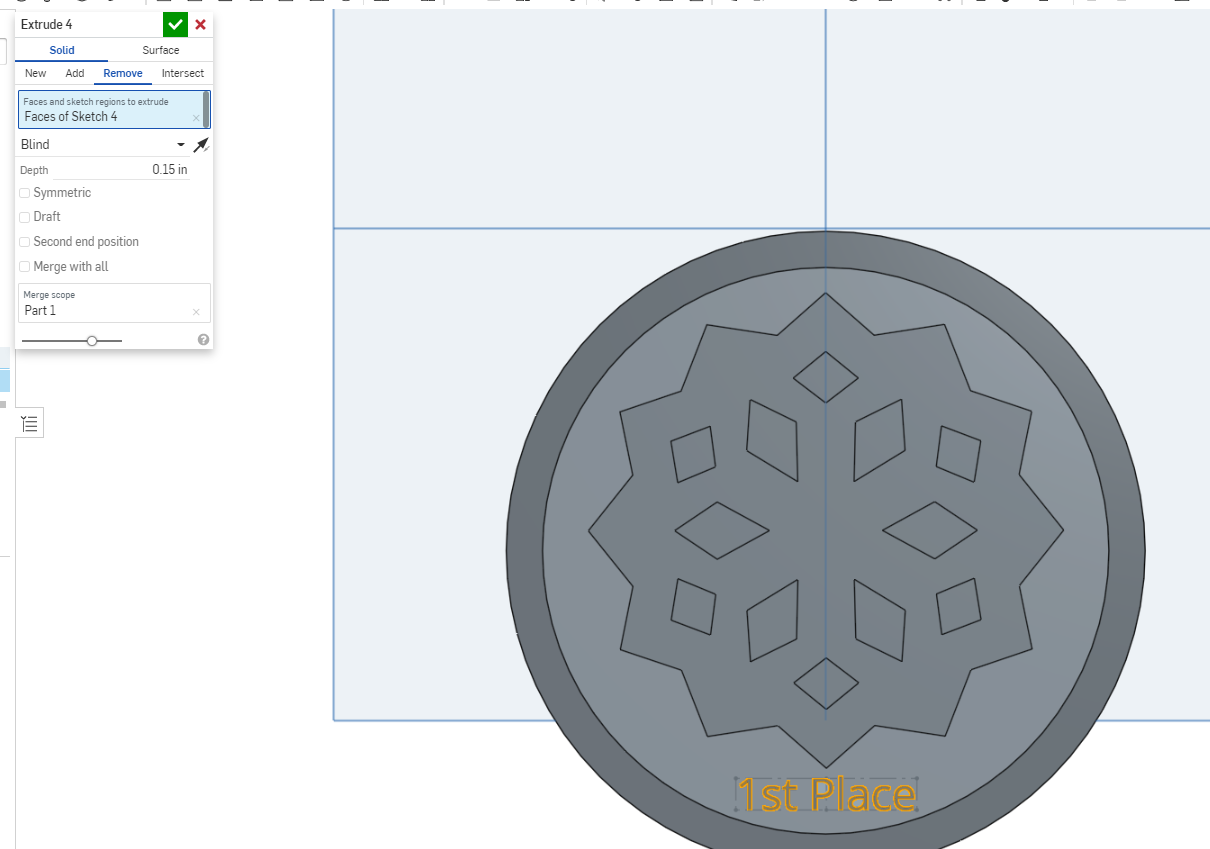The image size is (1210, 849).
Task: Accept the Extrude 4 feature with green checkmark
Action: pos(175,24)
